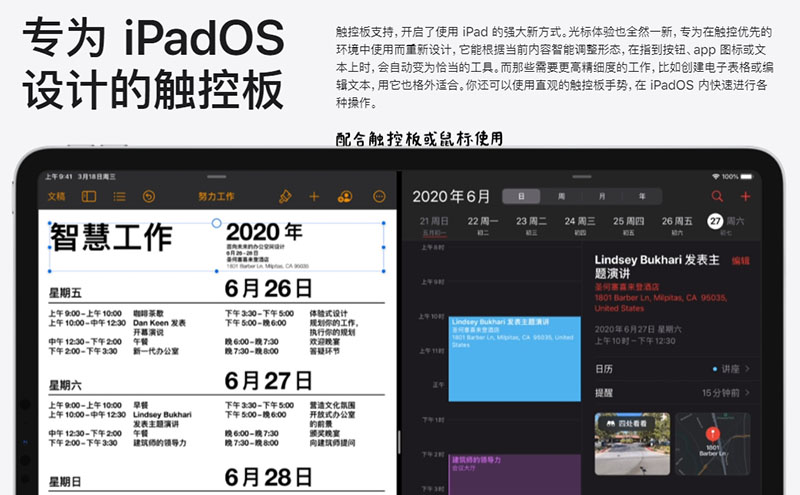Tap the circular rotation handle on text box
The width and height of the screenshot is (800, 495).
click(216, 223)
